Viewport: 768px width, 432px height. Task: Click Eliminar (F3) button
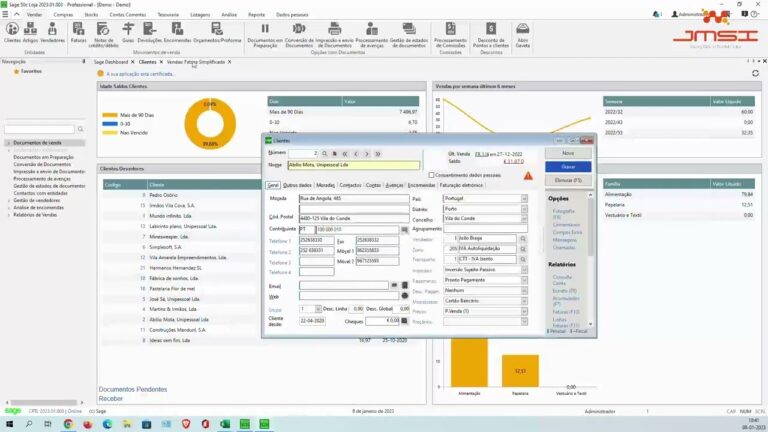coord(568,181)
